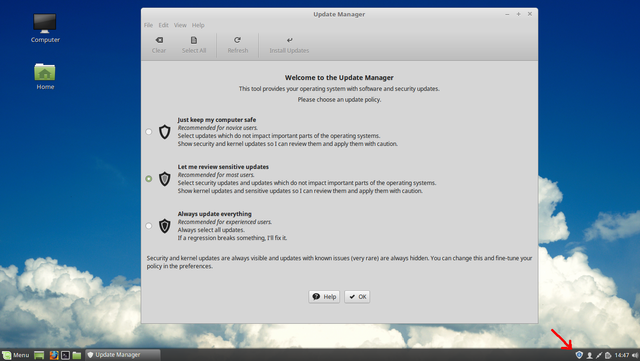Click the user applet tray icon
640x361 pixels.
(x=589, y=356)
